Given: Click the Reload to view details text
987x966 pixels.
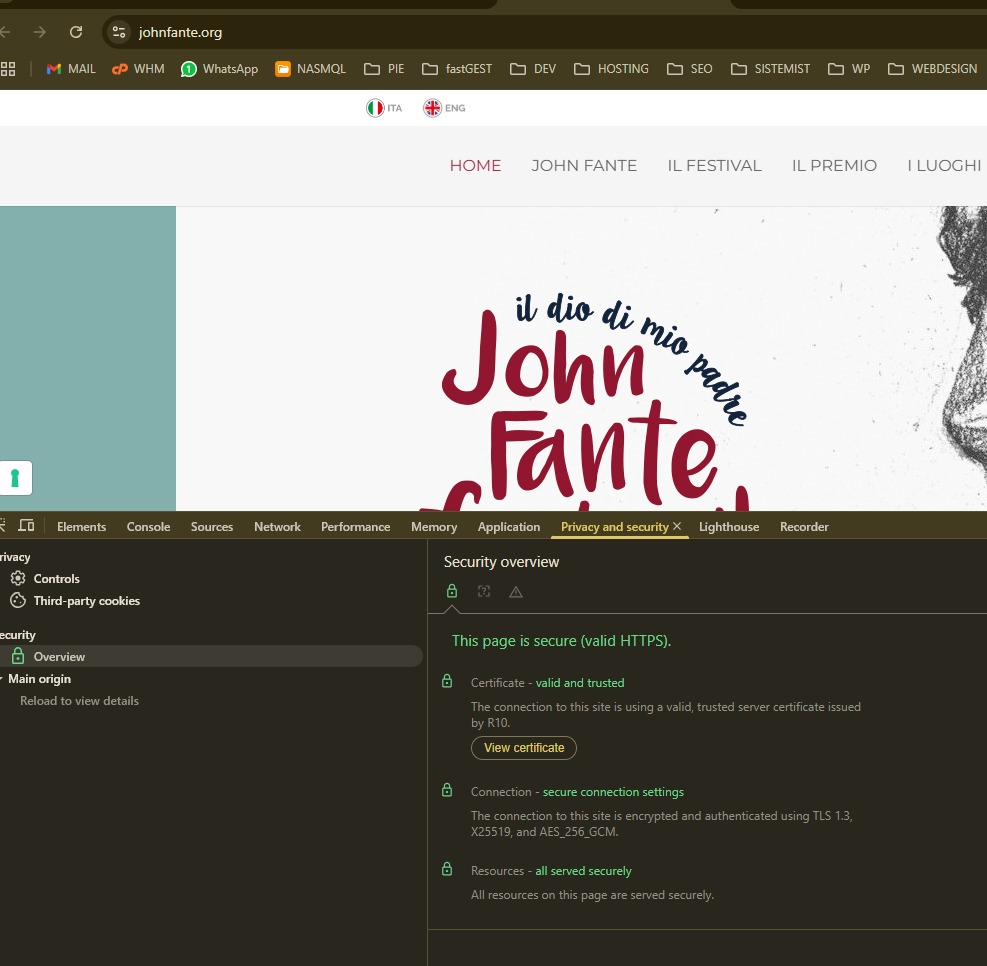Looking at the screenshot, I should (79, 701).
